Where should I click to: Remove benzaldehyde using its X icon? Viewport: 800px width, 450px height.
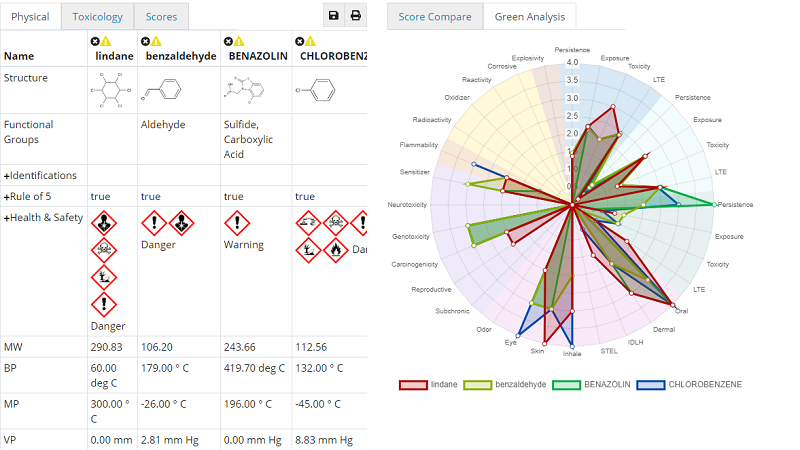tap(145, 41)
